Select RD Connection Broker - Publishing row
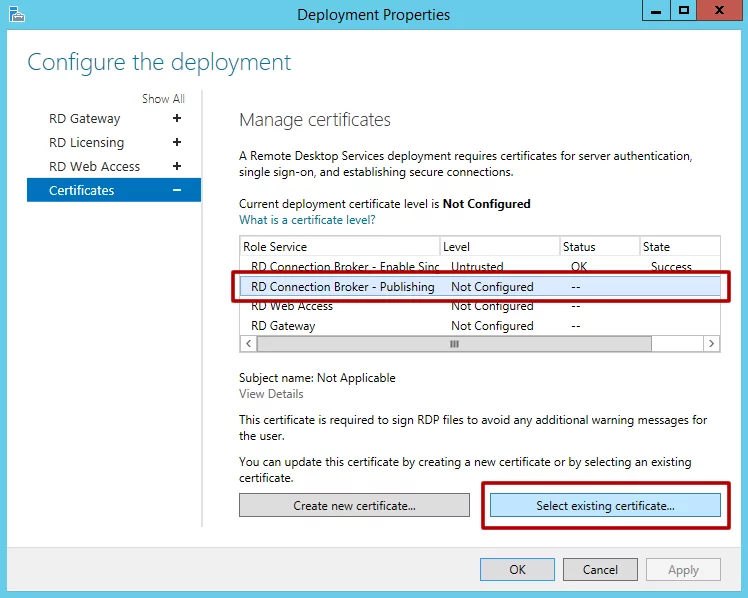Viewport: 748px width, 598px height. tap(343, 287)
